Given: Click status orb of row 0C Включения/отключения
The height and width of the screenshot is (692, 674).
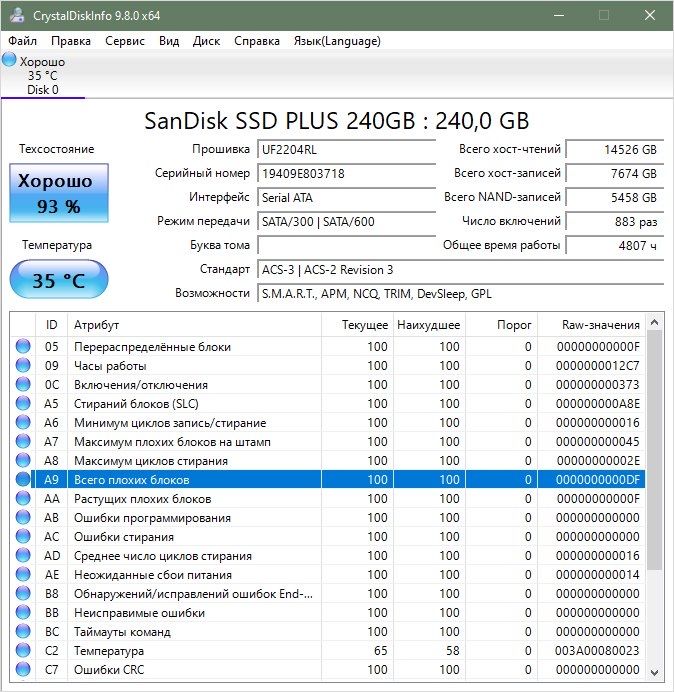Looking at the screenshot, I should [23, 384].
